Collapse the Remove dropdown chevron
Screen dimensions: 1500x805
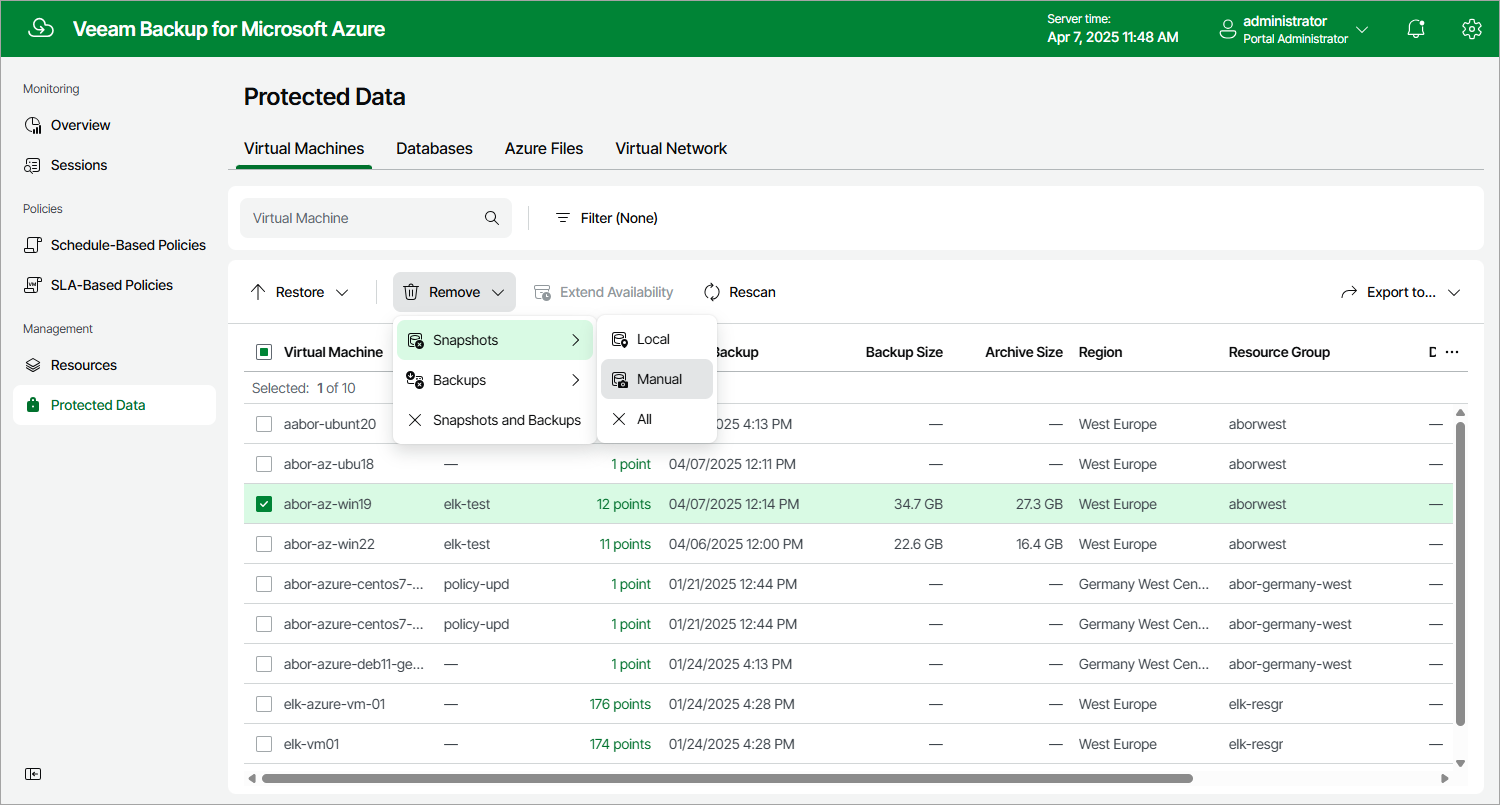(x=498, y=293)
